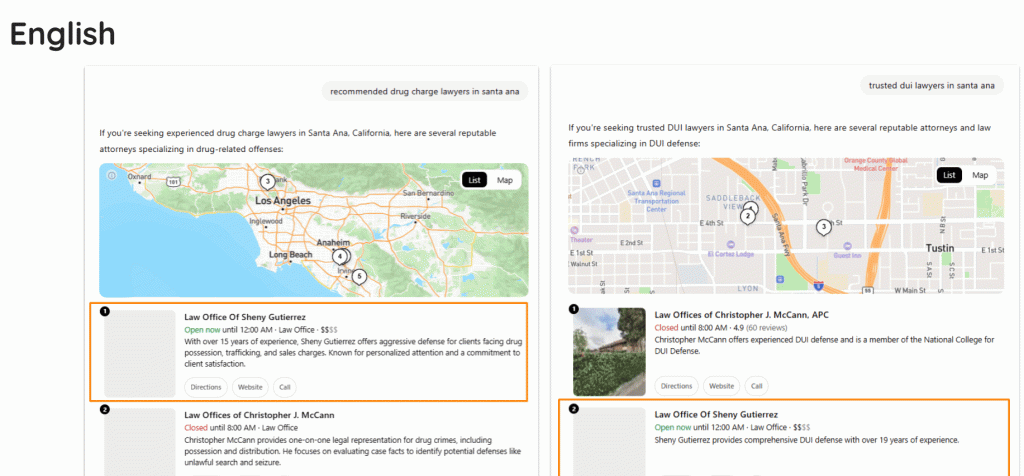The width and height of the screenshot is (1024, 476).
Task: Click the Long Beach label on the map
Action: tap(291, 255)
